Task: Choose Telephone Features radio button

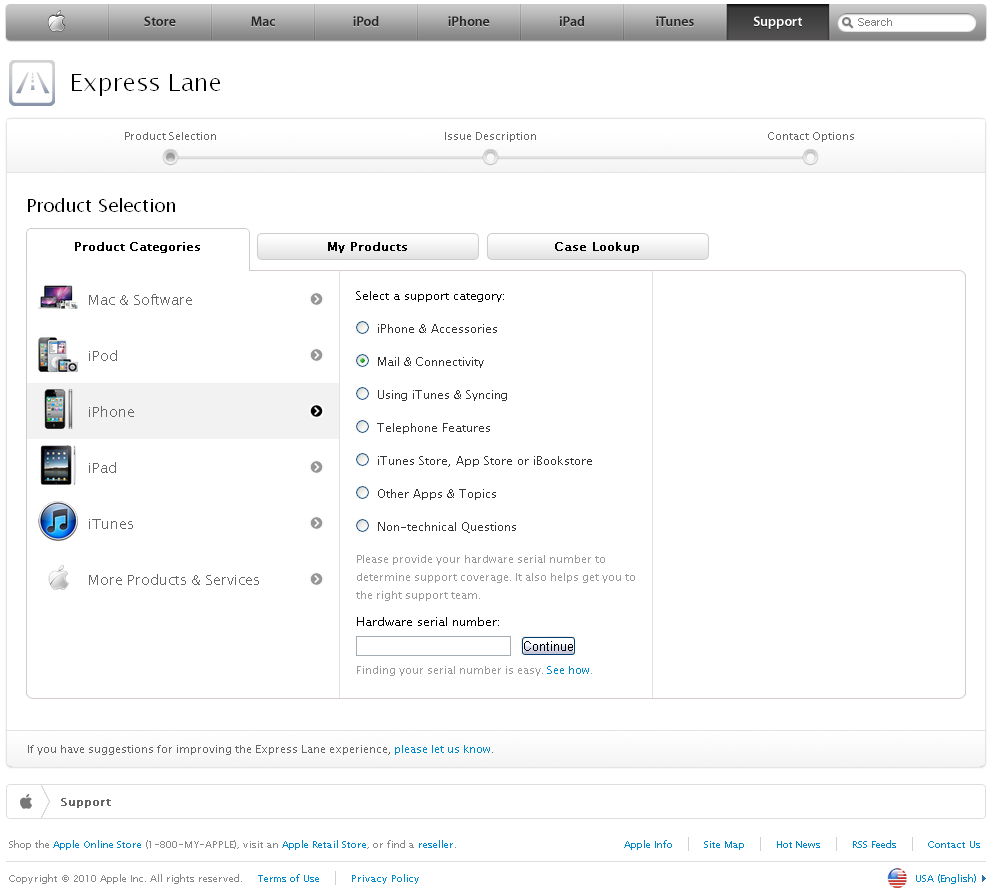Action: (363, 427)
